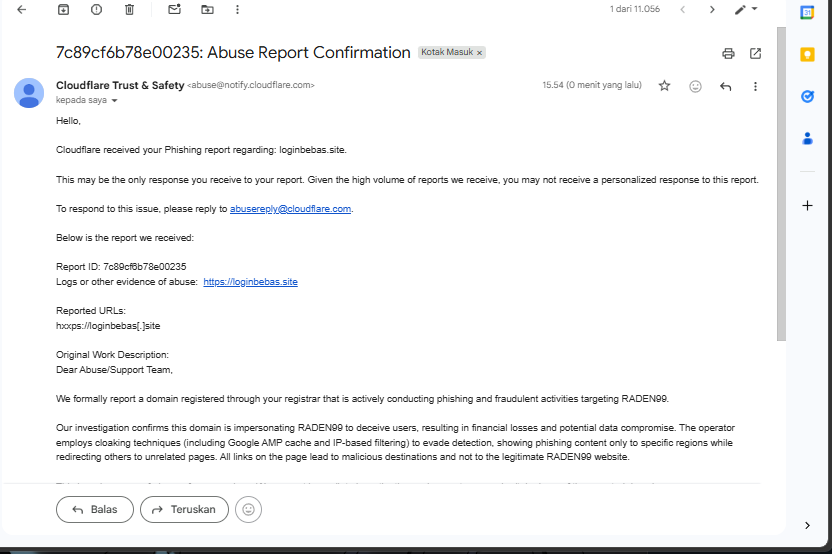Image resolution: width=832 pixels, height=554 pixels.
Task: Open Google Tasks side panel
Action: (807, 96)
